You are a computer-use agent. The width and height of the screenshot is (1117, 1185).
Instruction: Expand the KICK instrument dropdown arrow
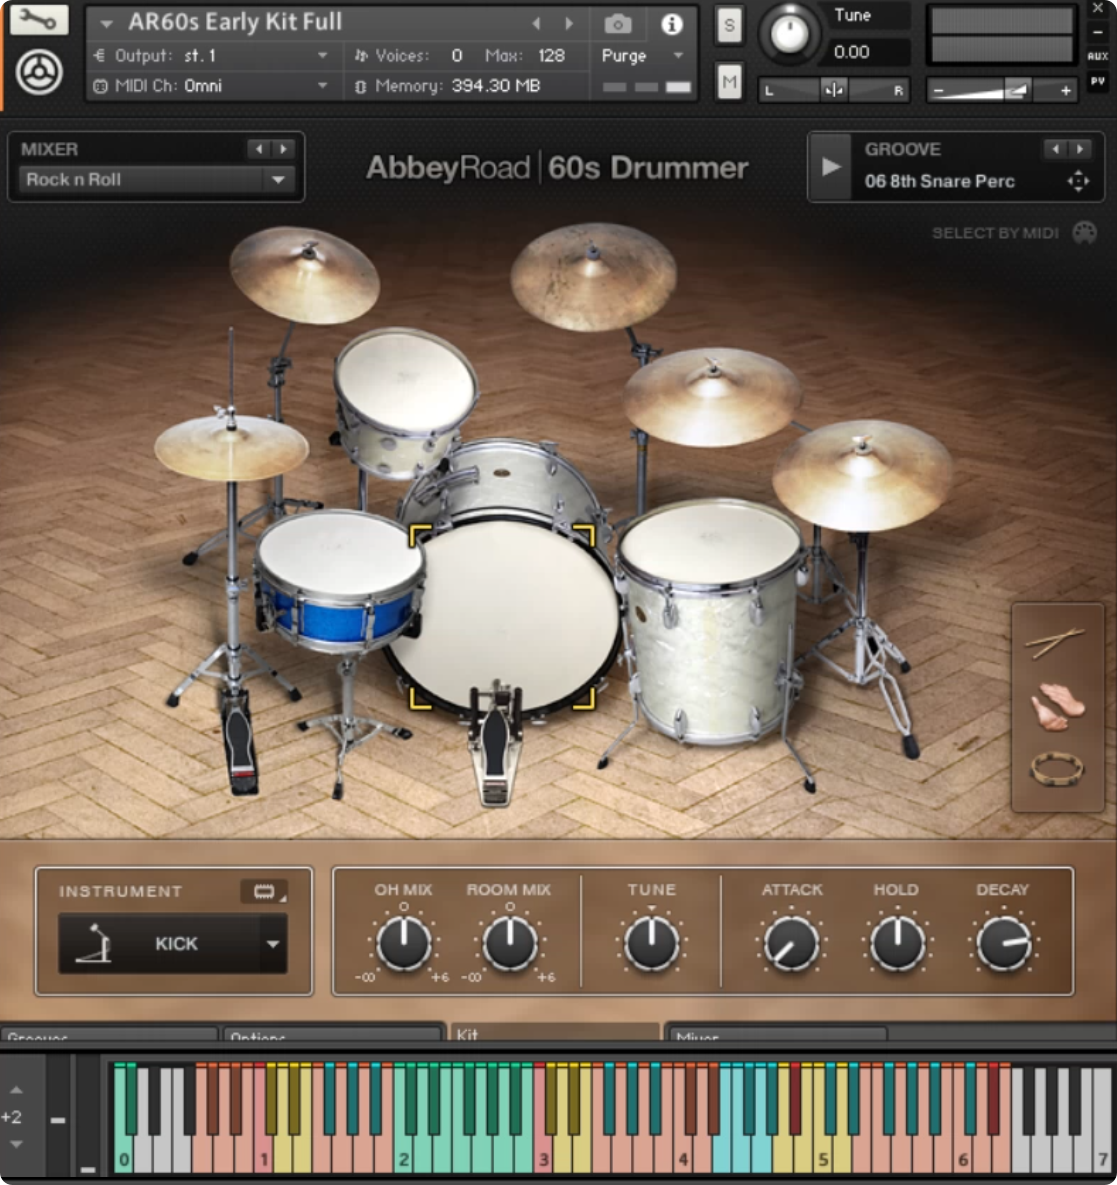(273, 943)
